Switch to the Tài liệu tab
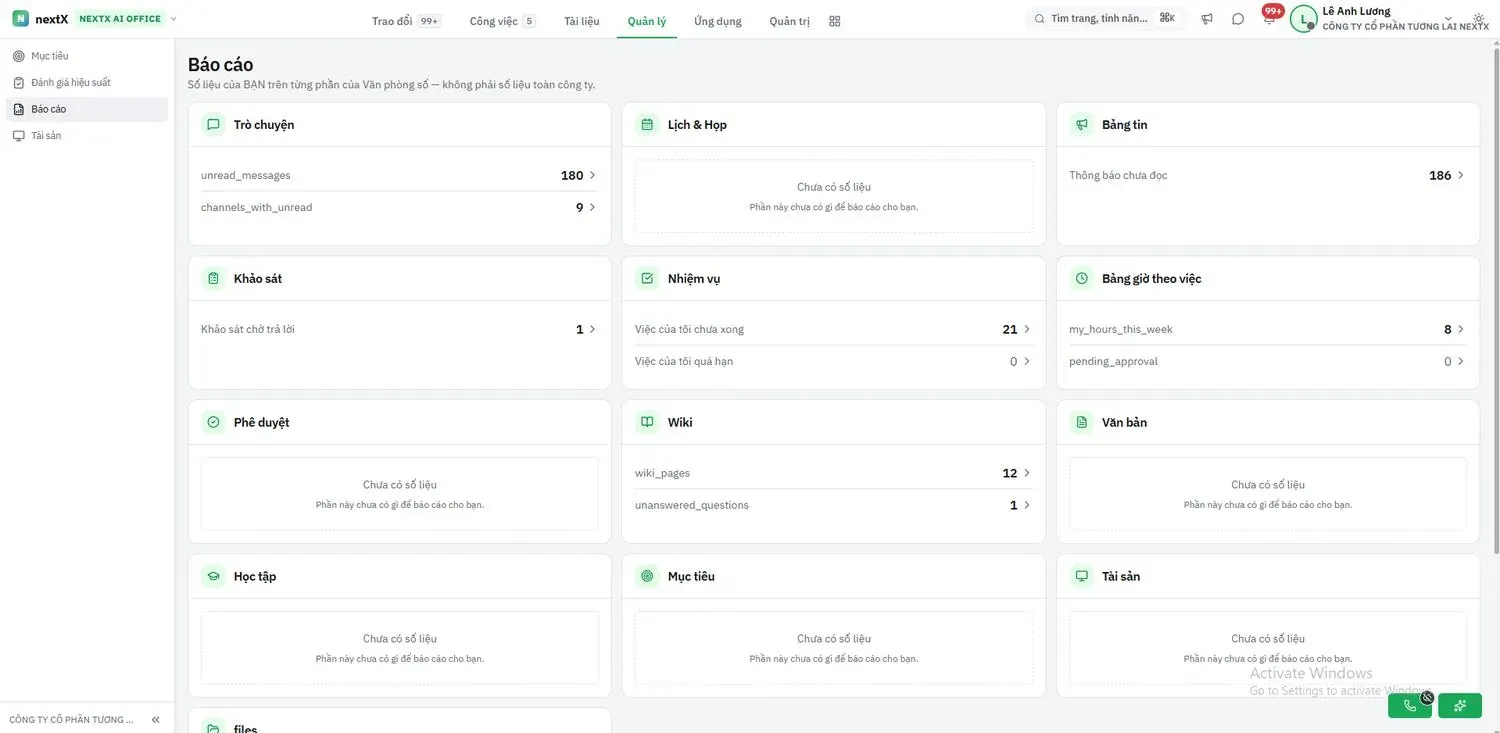This screenshot has height=733, width=1500. pyautogui.click(x=582, y=21)
